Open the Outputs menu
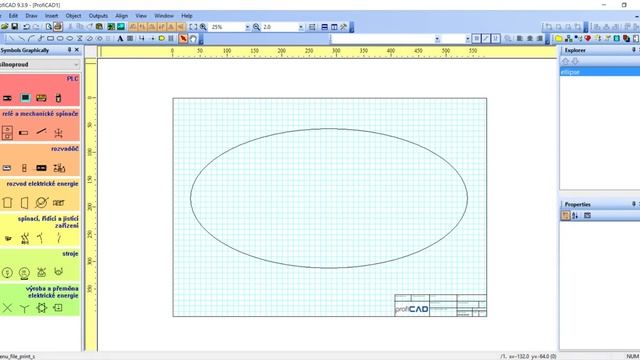 pos(98,16)
